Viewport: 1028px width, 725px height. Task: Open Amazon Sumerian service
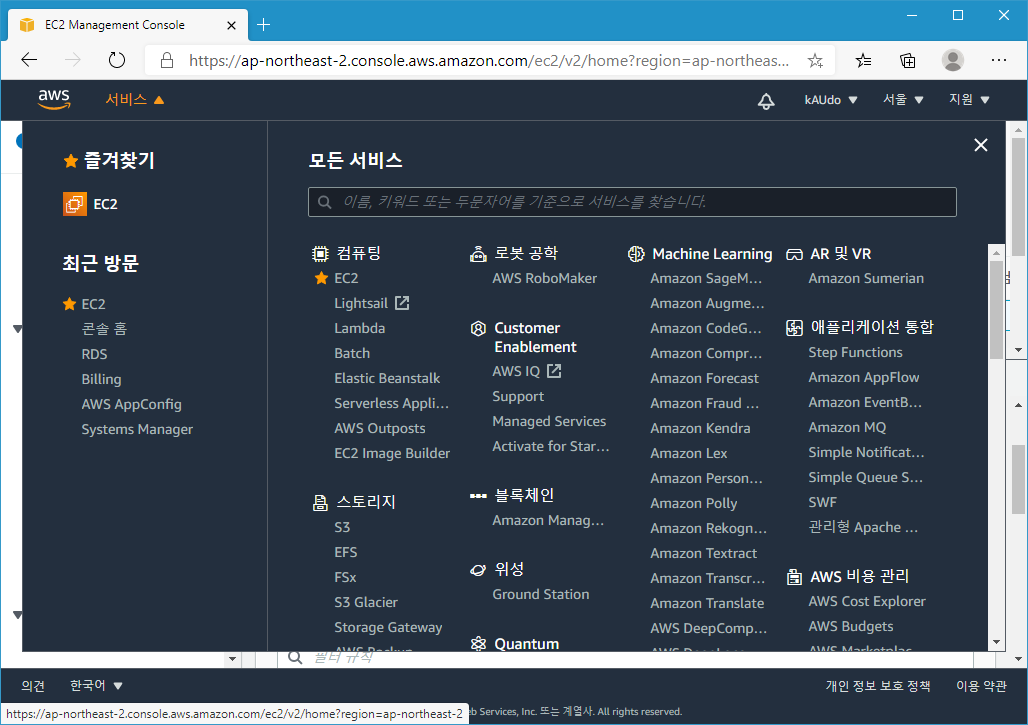(x=865, y=279)
